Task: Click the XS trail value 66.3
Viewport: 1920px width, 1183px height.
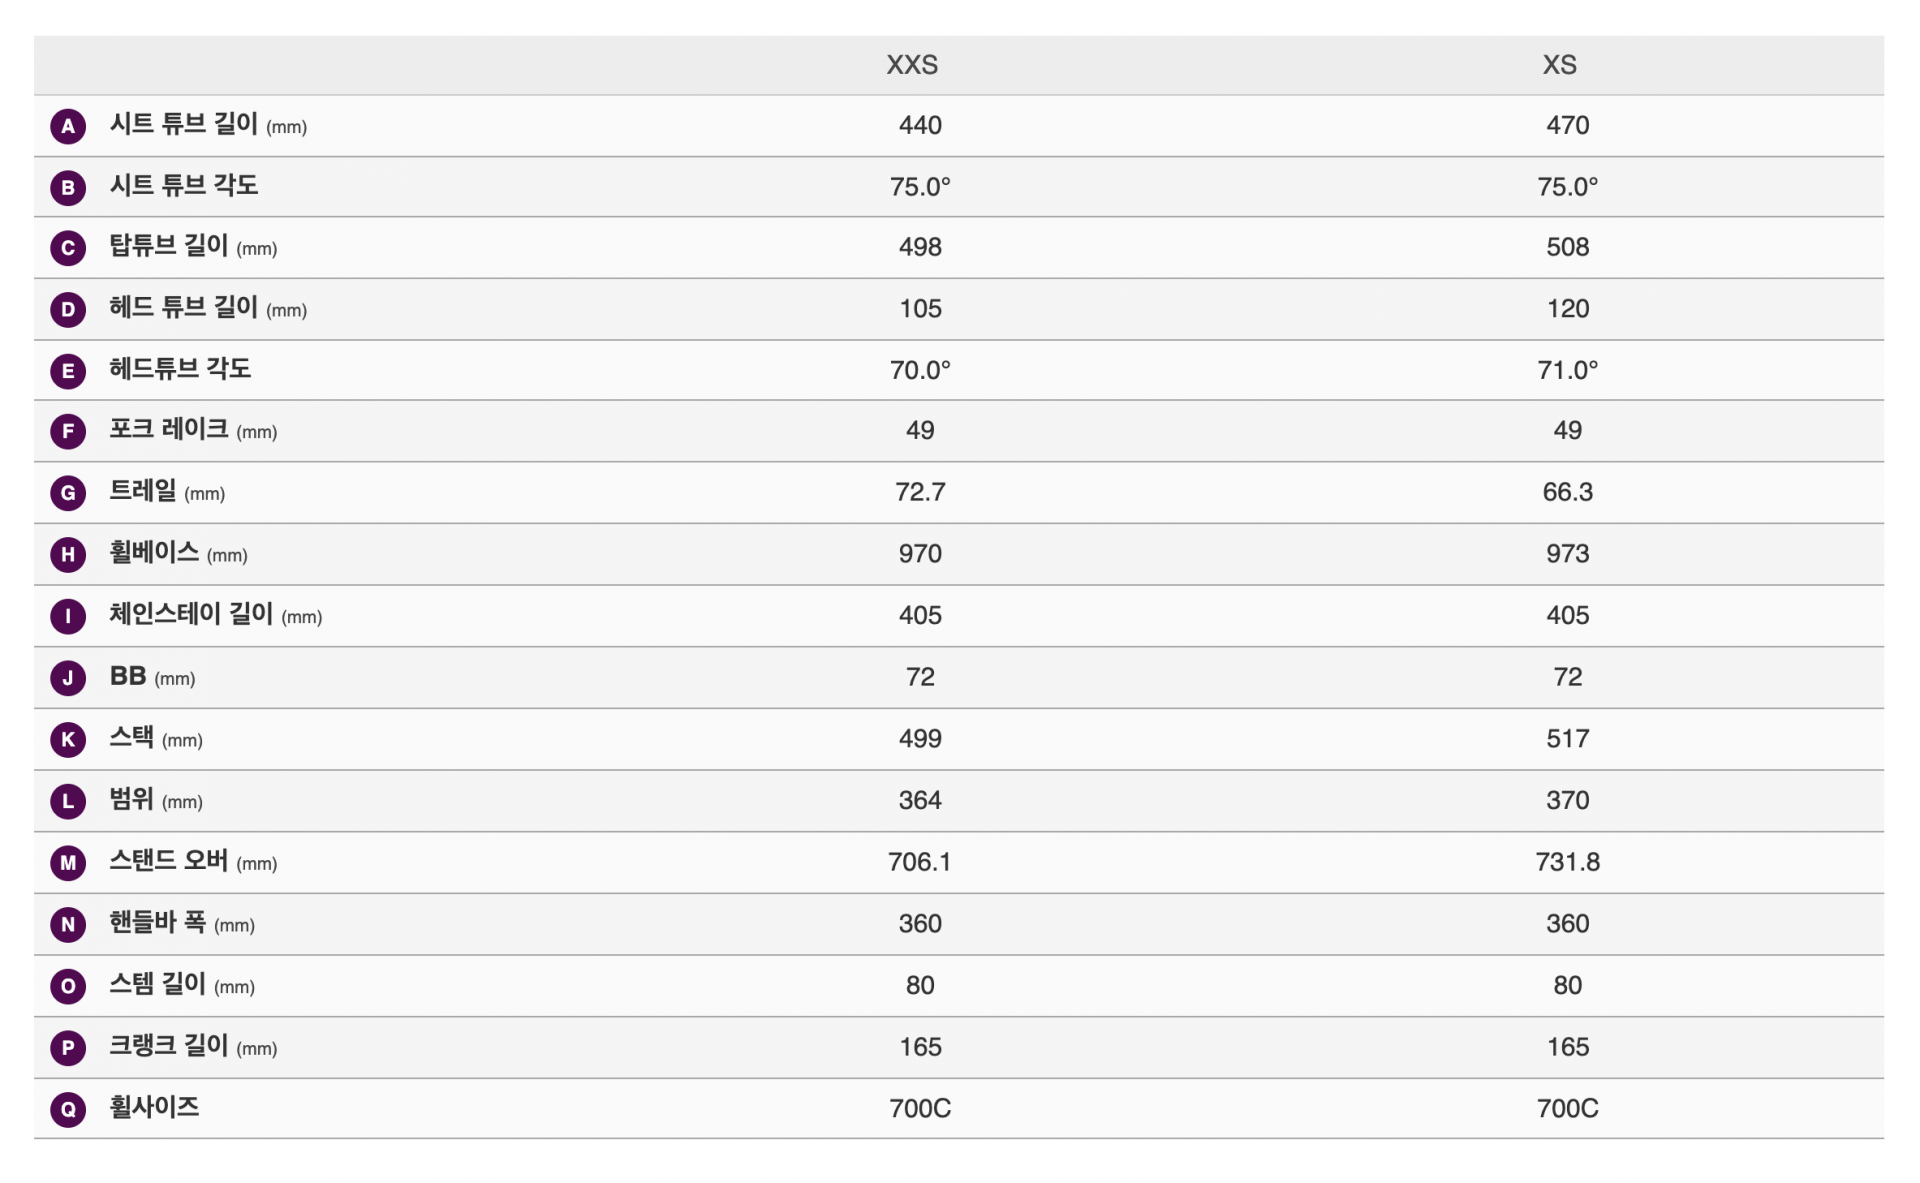Action: [x=1567, y=492]
